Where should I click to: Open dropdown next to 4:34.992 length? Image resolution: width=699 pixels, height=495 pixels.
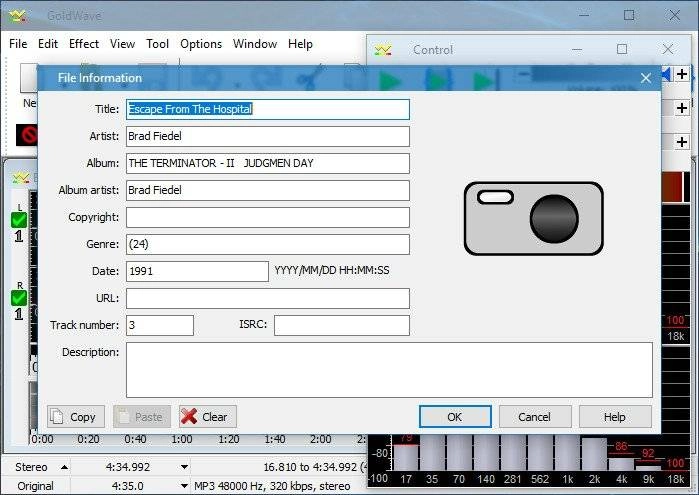pyautogui.click(x=184, y=467)
